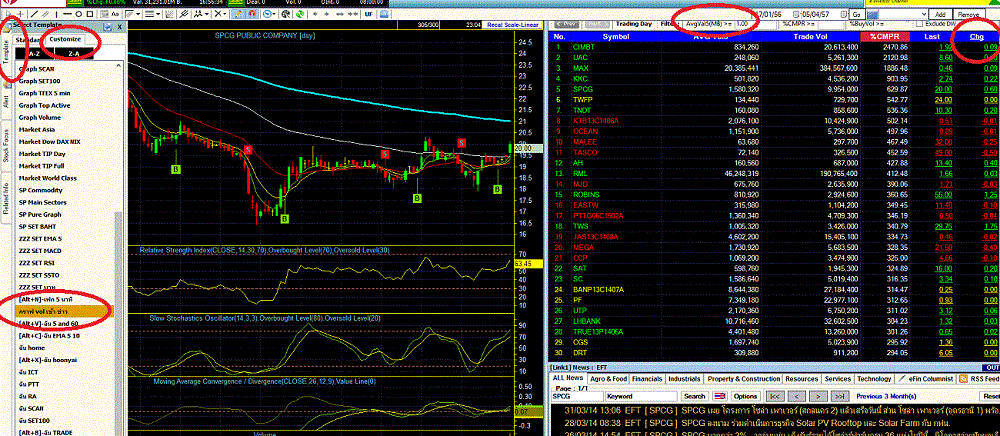Image resolution: width=1000 pixels, height=436 pixels.
Task: Click the news Keyword input field
Action: 641,396
